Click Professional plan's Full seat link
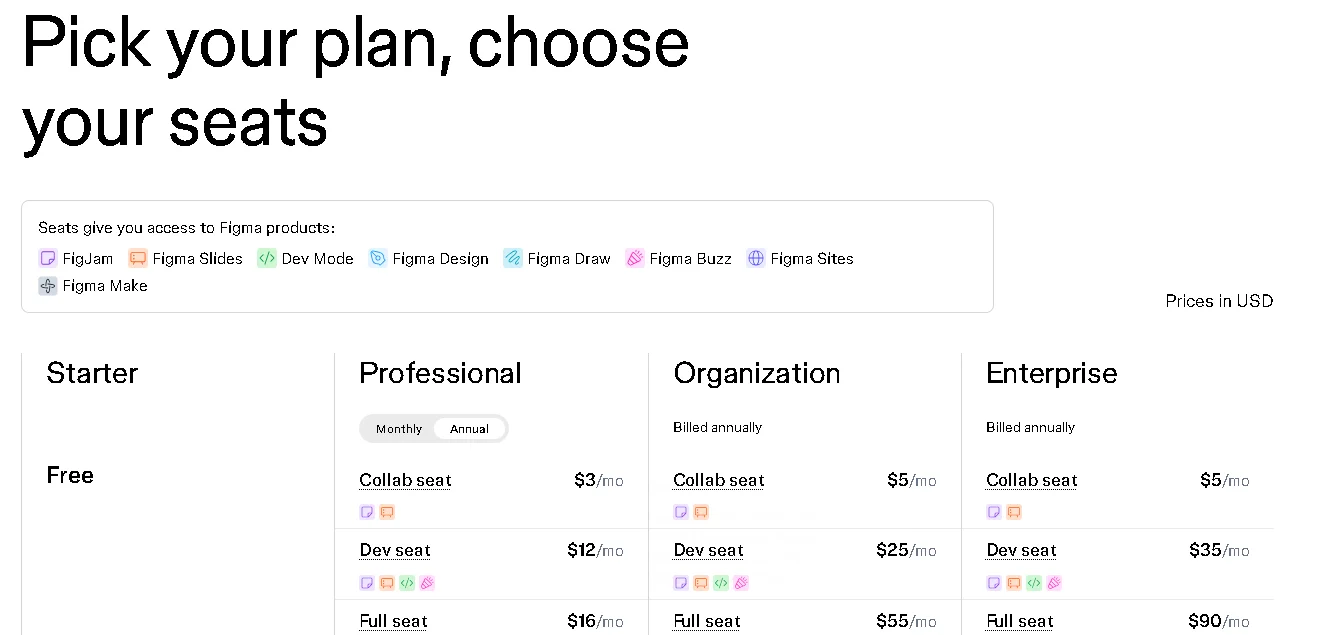This screenshot has height=635, width=1320. tap(393, 621)
